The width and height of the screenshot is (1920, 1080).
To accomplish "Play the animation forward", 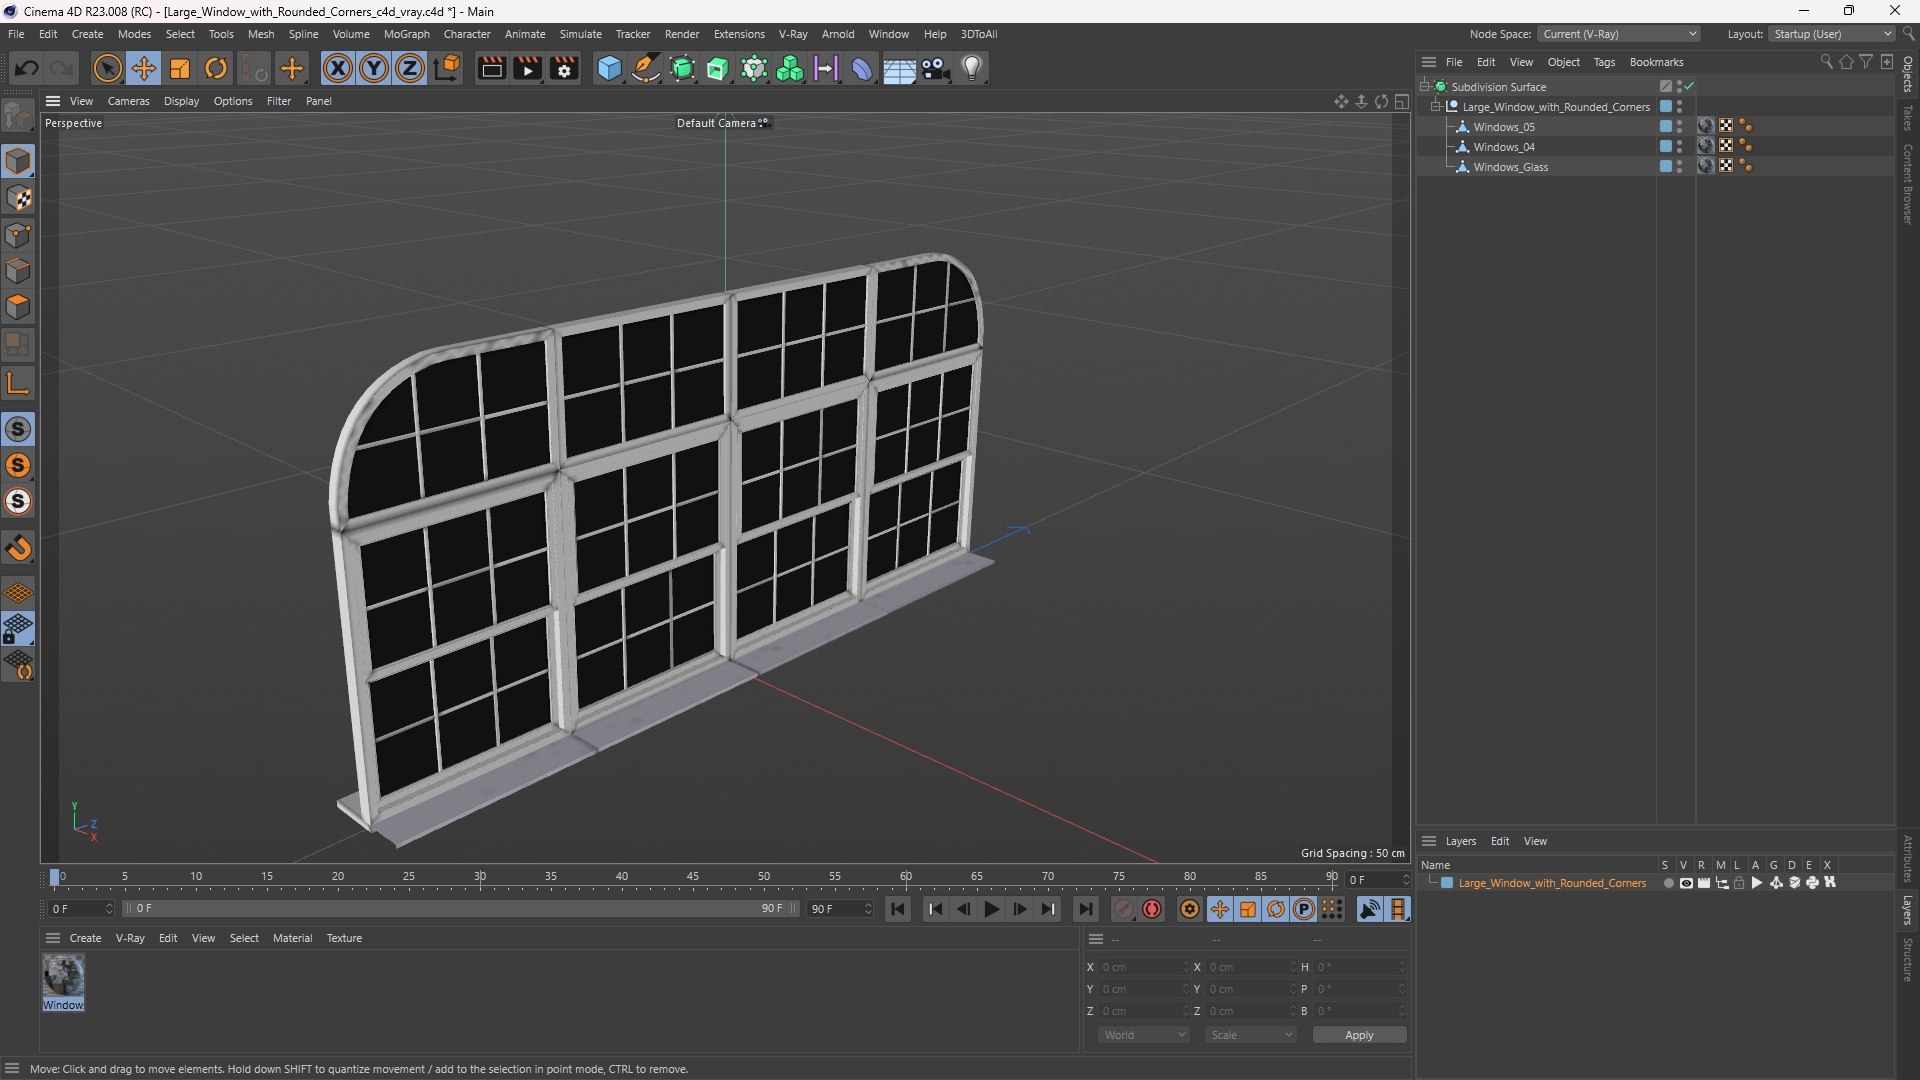I will pos(991,909).
